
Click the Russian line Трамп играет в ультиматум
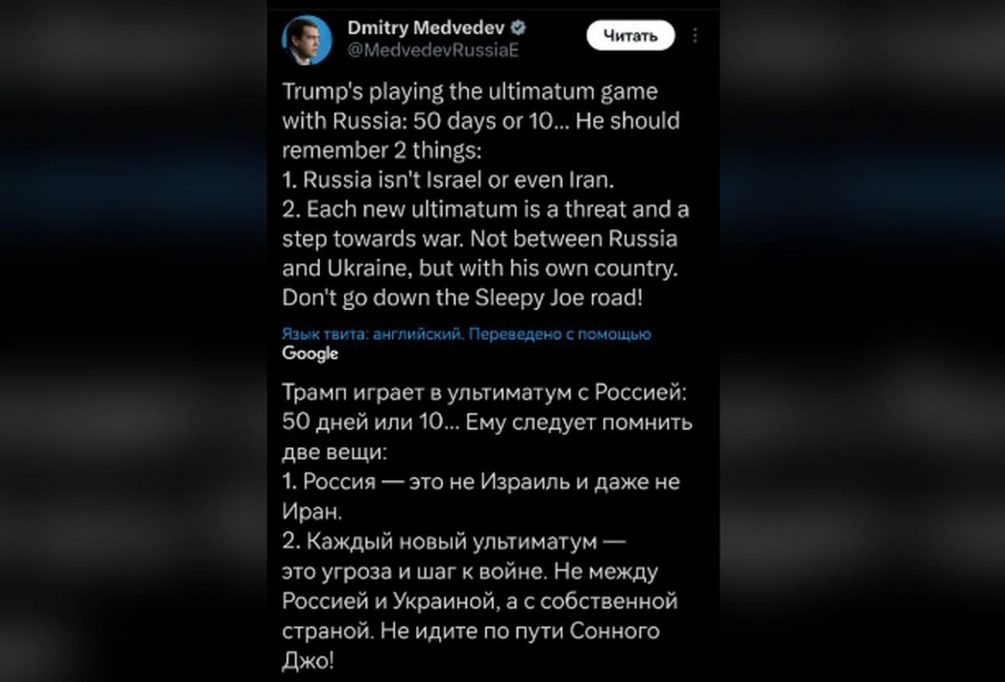tap(485, 392)
